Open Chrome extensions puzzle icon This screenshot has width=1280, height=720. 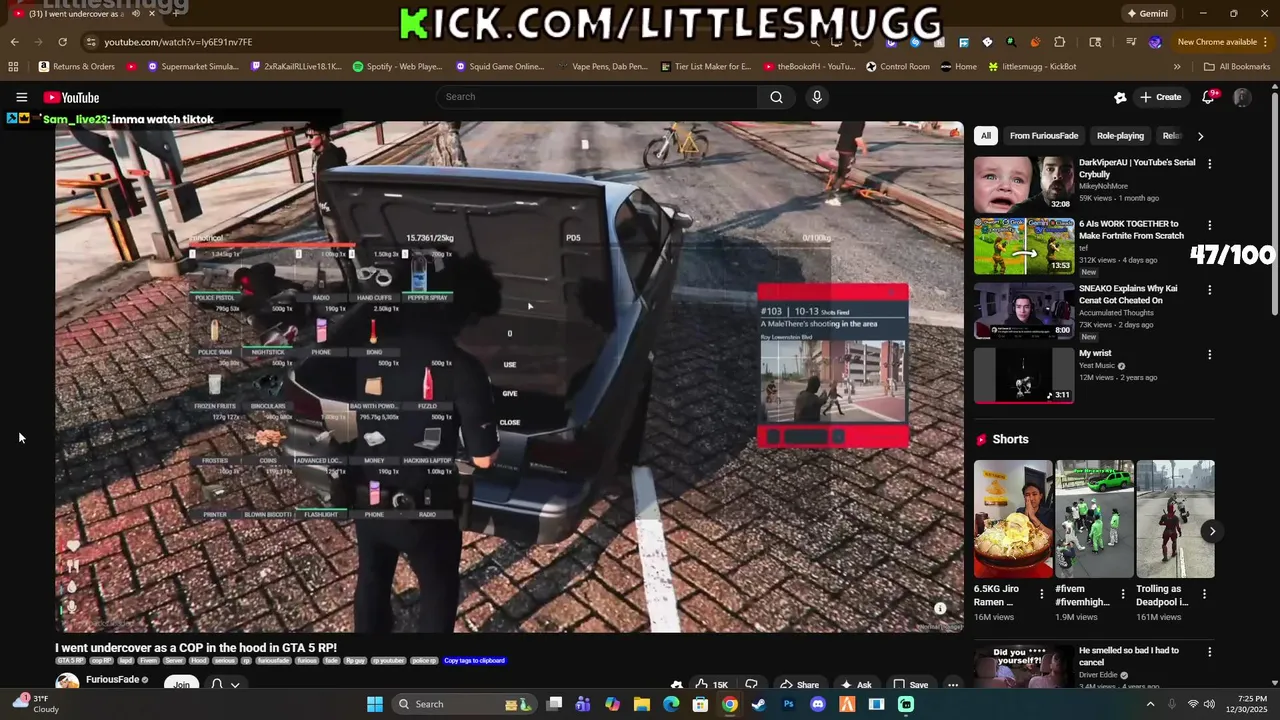coord(1060,42)
